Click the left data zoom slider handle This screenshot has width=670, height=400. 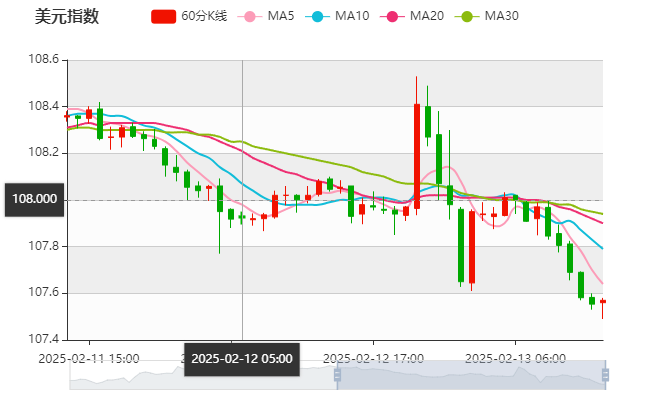coord(337,375)
